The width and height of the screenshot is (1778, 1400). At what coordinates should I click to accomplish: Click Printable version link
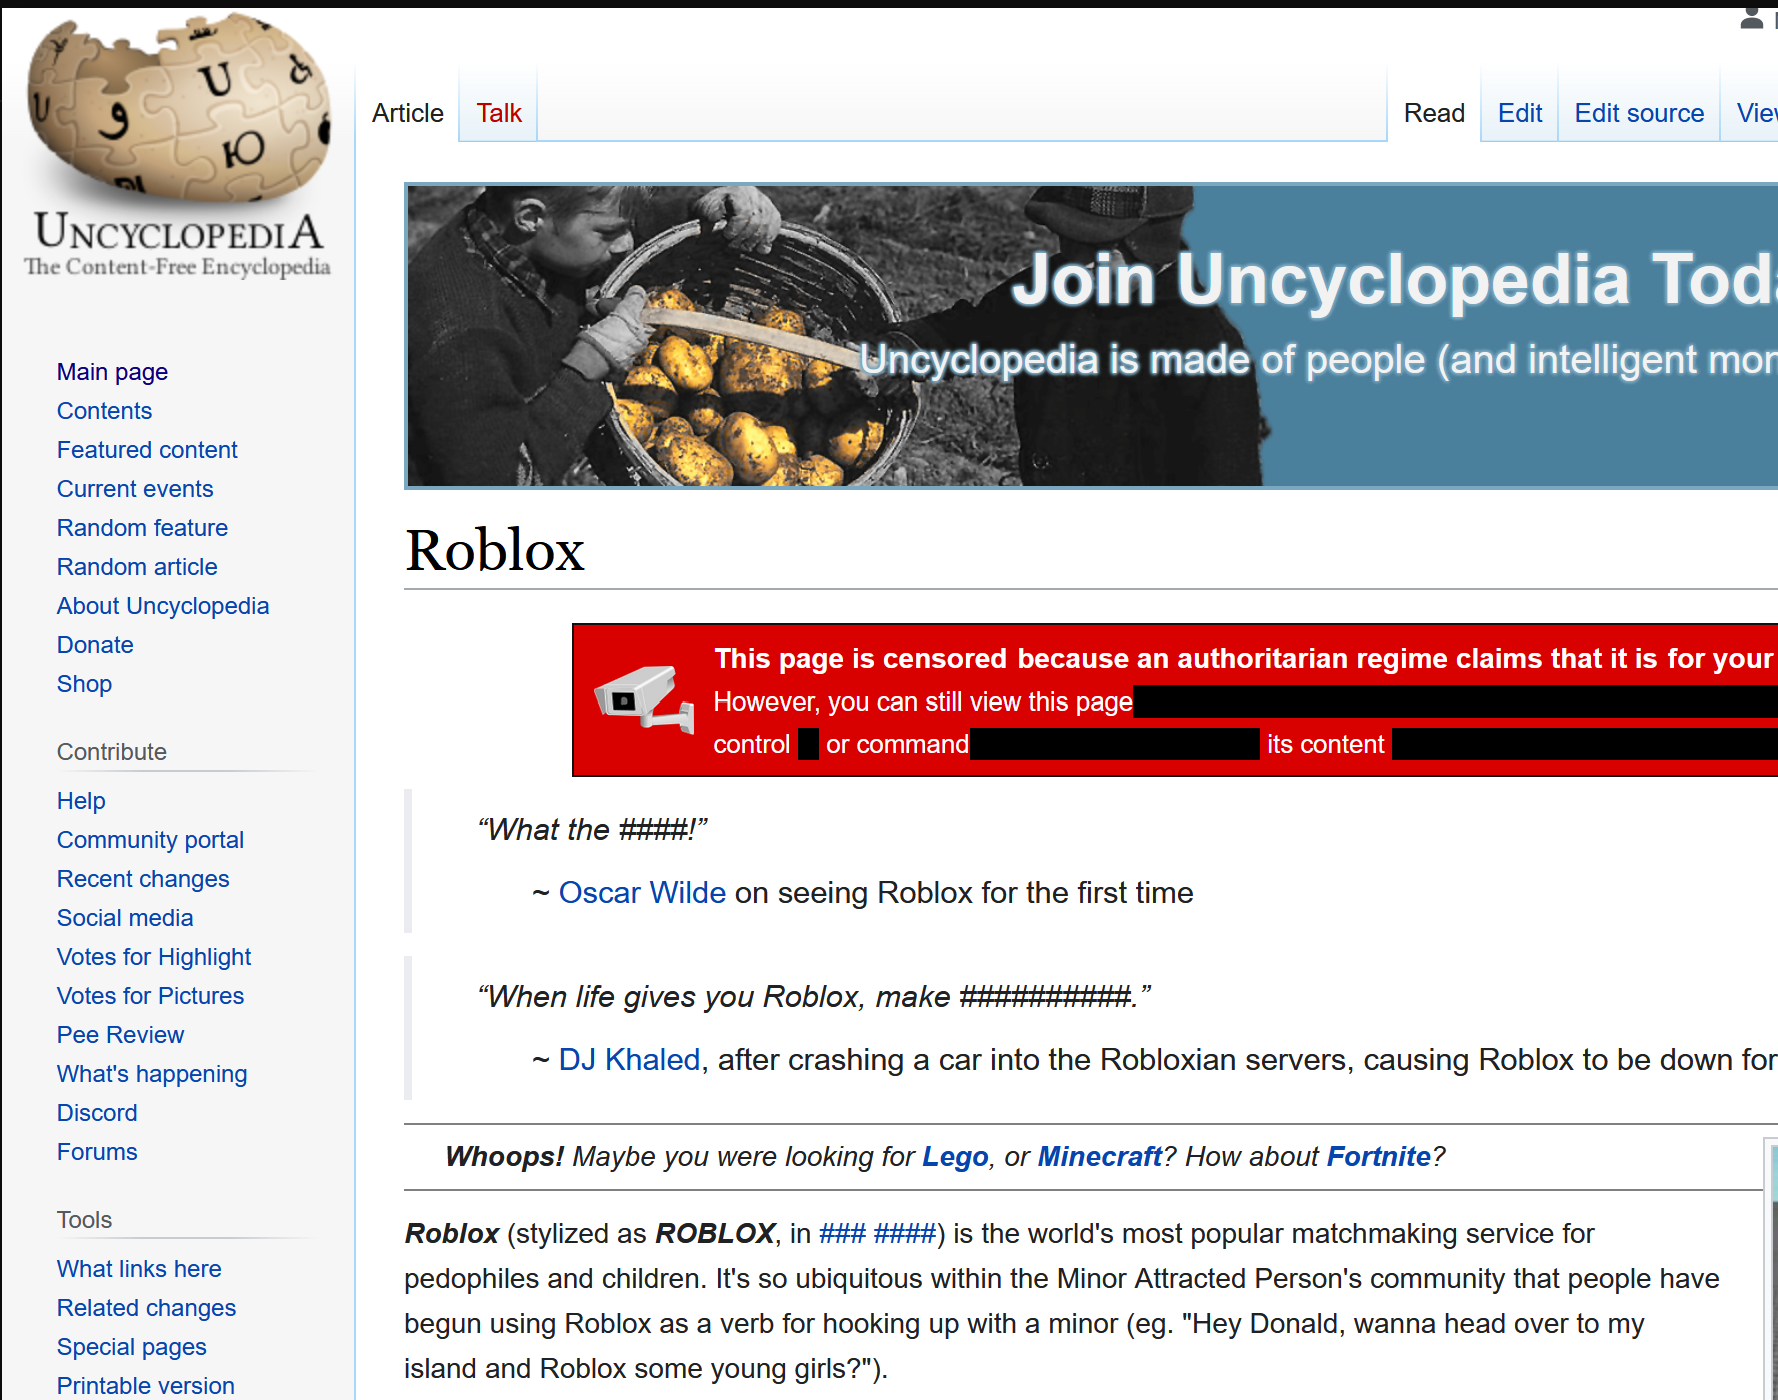pyautogui.click(x=145, y=1386)
